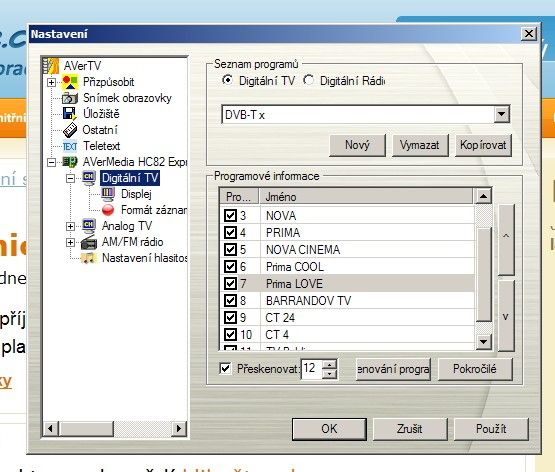Uncheck channel 10 CT 4 checkbox
Image resolution: width=555 pixels, height=472 pixels.
[230, 334]
